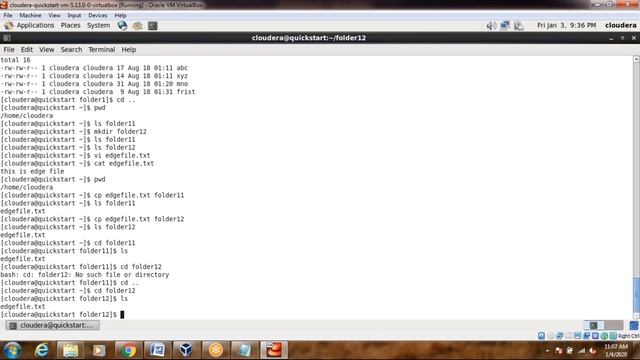
Task: Launch the mail client icon in GNOME panel
Action: (137, 26)
